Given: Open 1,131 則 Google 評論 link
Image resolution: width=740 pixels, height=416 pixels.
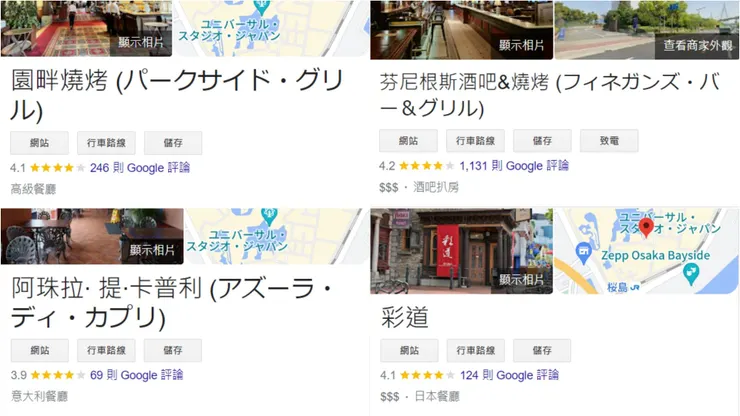Looking at the screenshot, I should coord(514,166).
